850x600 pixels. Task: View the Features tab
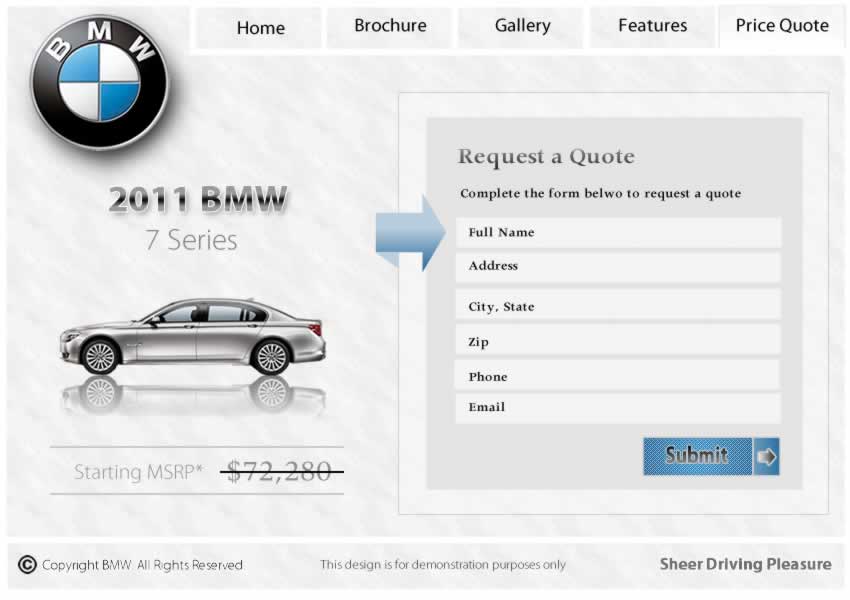[x=652, y=26]
